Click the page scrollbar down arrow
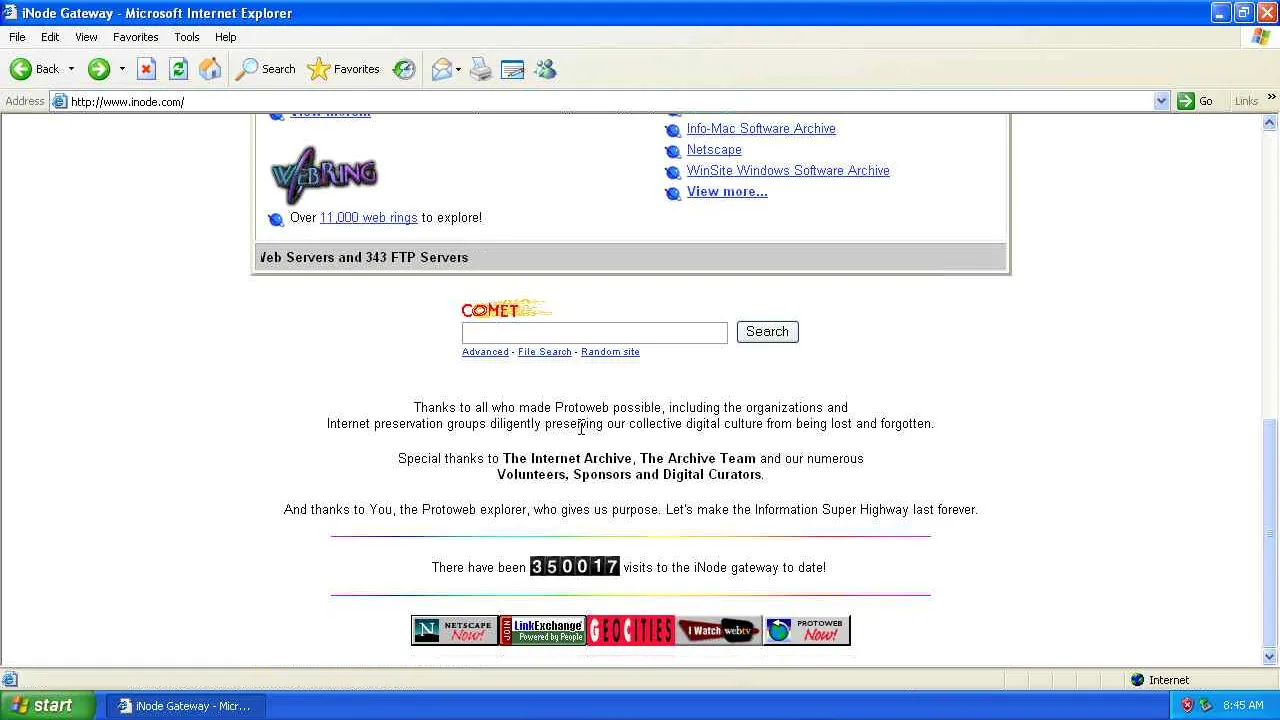Viewport: 1280px width, 720px height. pos(1270,657)
